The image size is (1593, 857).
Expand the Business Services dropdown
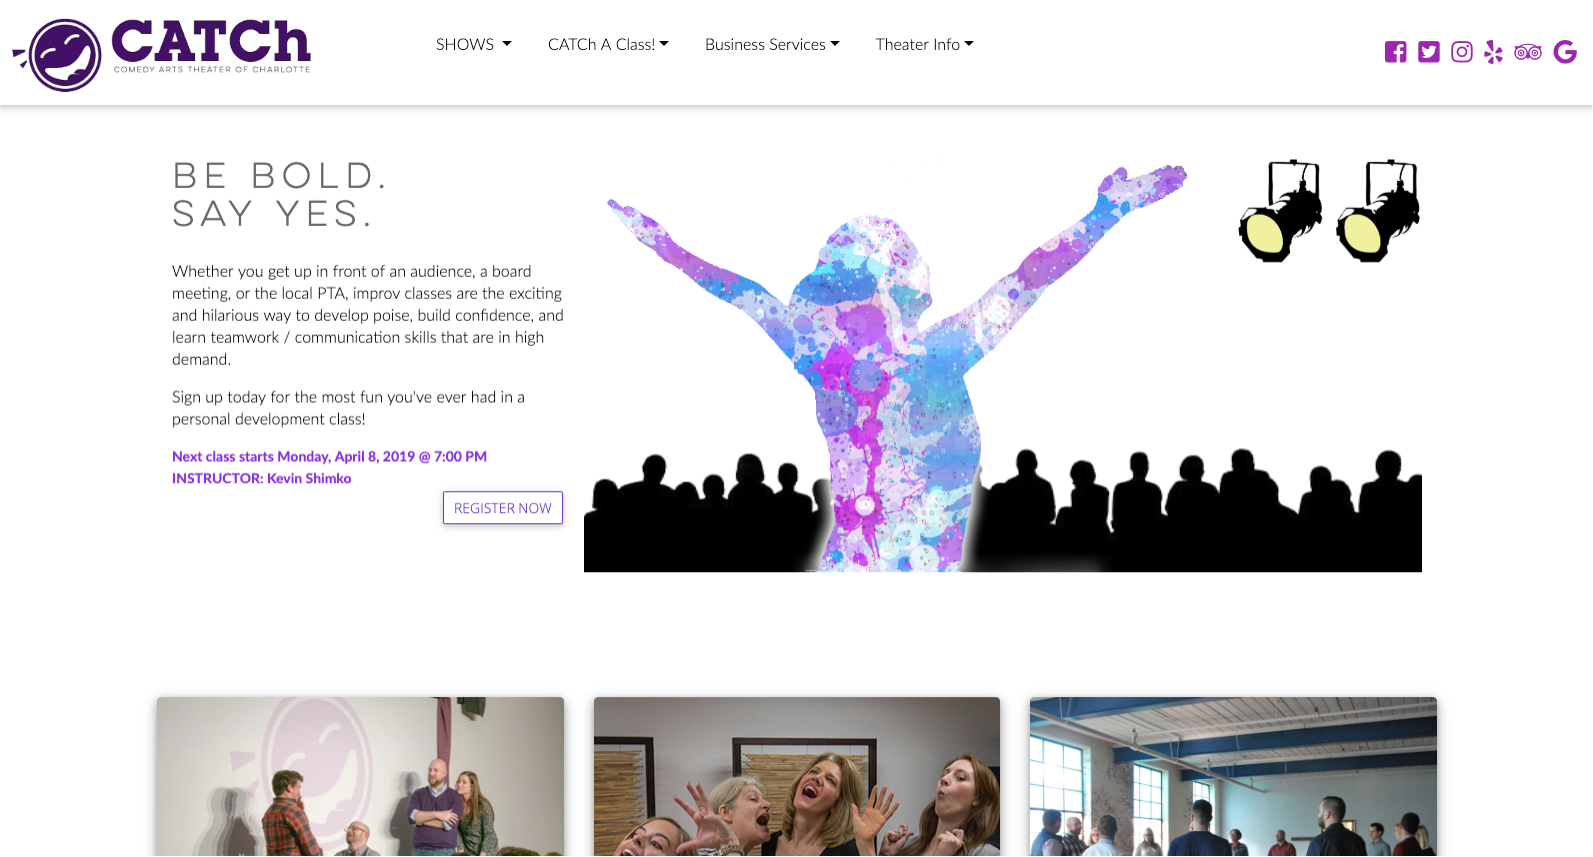(772, 44)
